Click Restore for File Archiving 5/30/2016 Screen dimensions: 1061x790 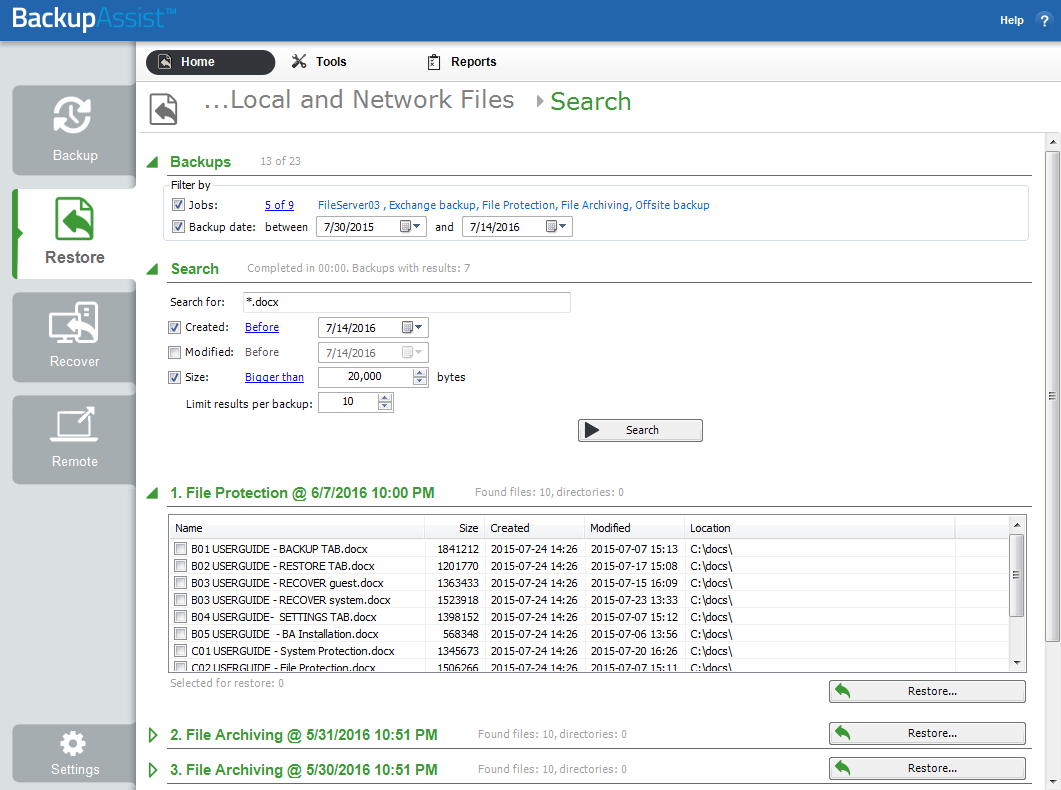(x=927, y=768)
